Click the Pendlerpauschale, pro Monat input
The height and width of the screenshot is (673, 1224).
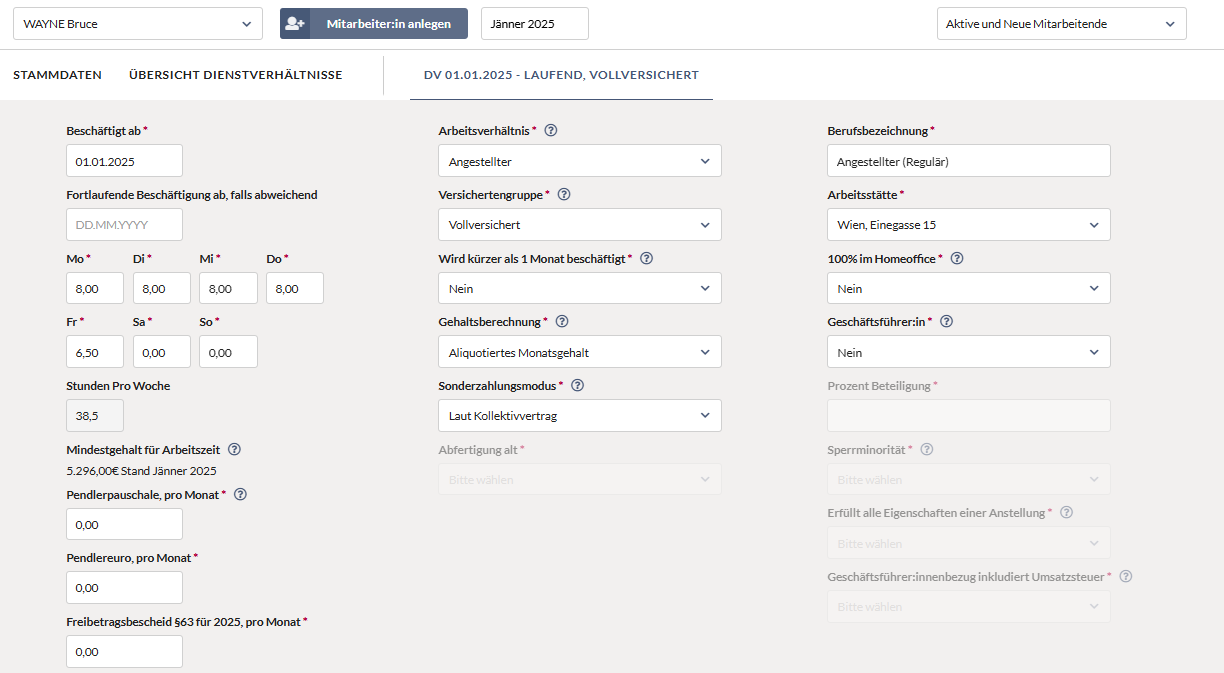(125, 524)
